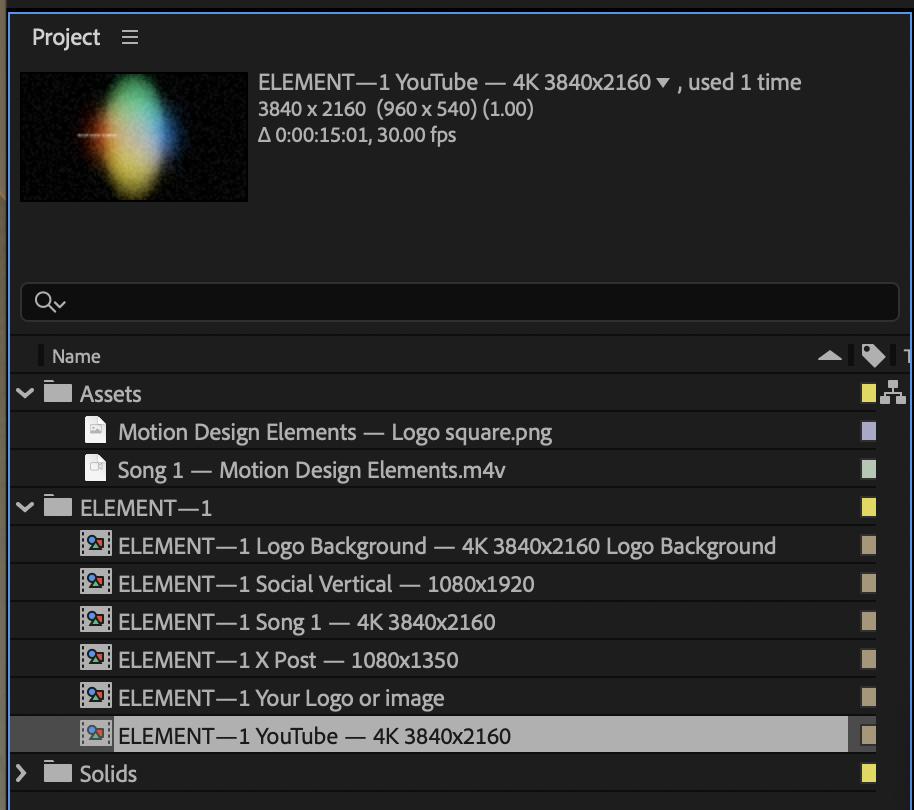914x810 pixels.
Task: Click the folder icon of the Solids folder
Action: pos(55,773)
